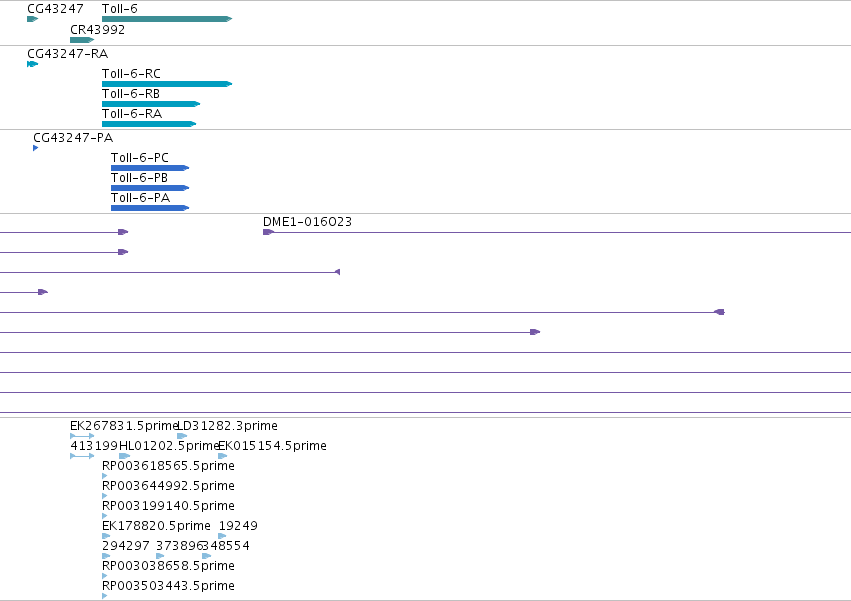Select the Toll-6-PC protein bar
851x601 pixels.
pos(150,168)
